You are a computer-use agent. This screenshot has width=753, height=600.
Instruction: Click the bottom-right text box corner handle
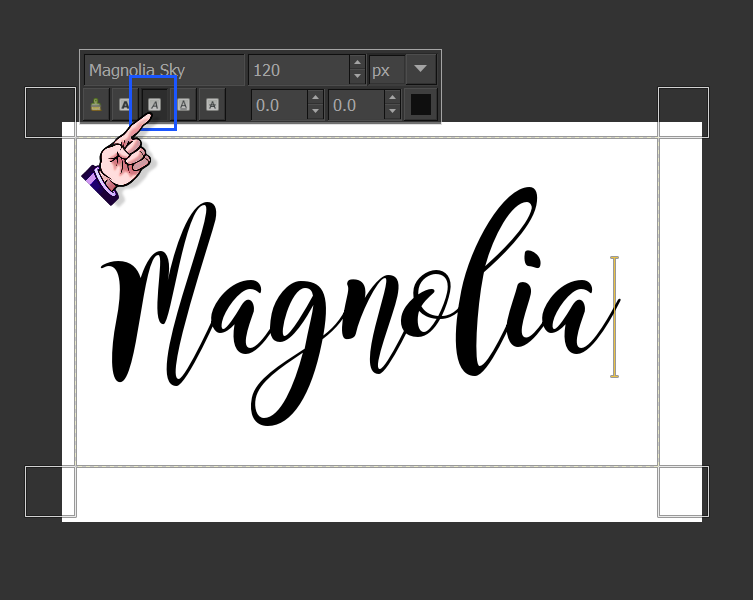(x=683, y=491)
